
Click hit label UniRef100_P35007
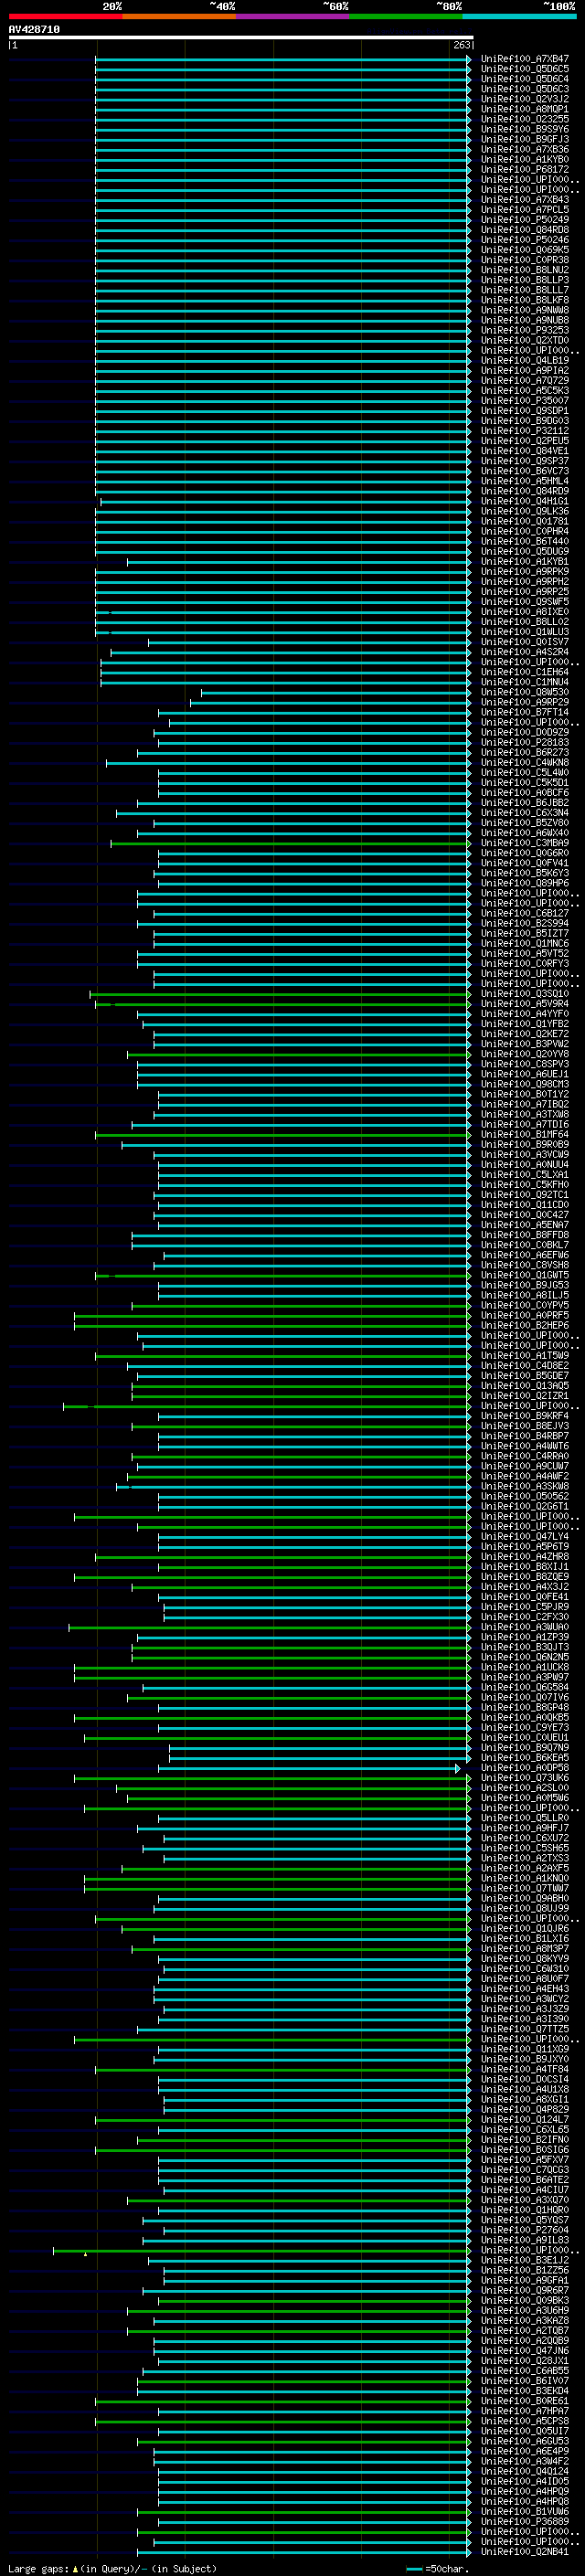click(524, 401)
